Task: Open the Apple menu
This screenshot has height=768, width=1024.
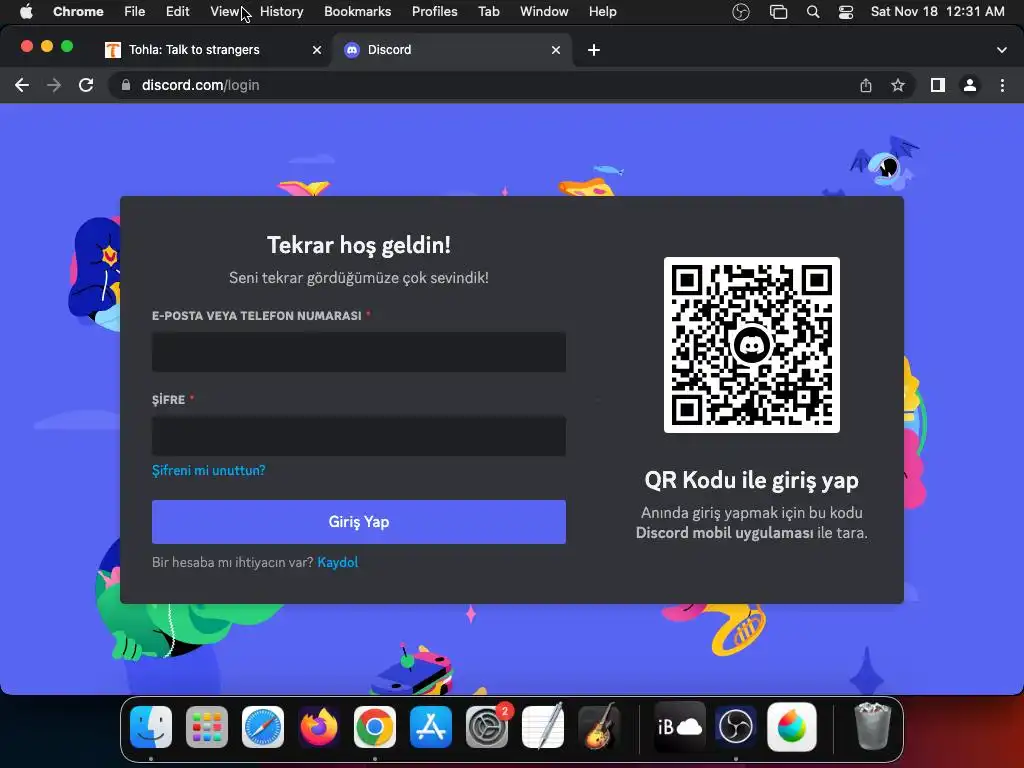Action: pos(26,11)
